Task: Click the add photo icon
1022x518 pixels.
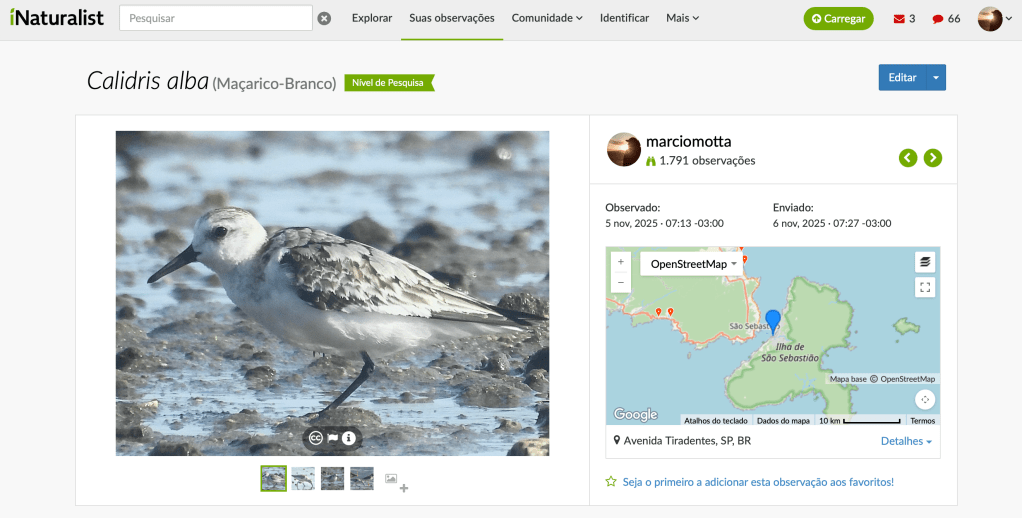Action: (x=396, y=482)
